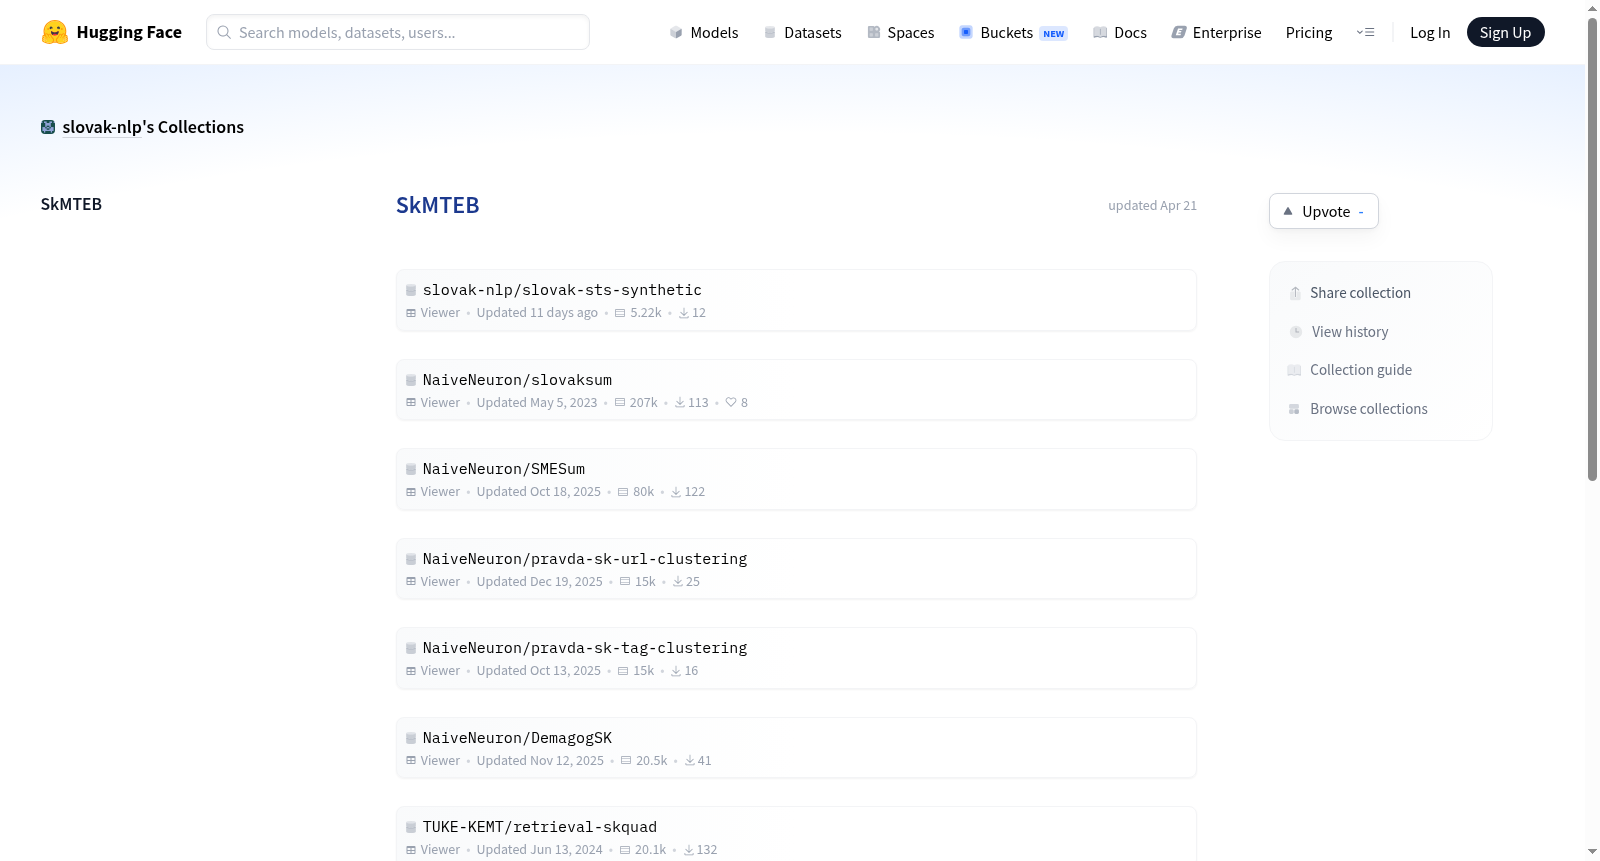The width and height of the screenshot is (1600, 861).
Task: Open NaiveNeuron/SMESum dataset
Action: pyautogui.click(x=504, y=469)
